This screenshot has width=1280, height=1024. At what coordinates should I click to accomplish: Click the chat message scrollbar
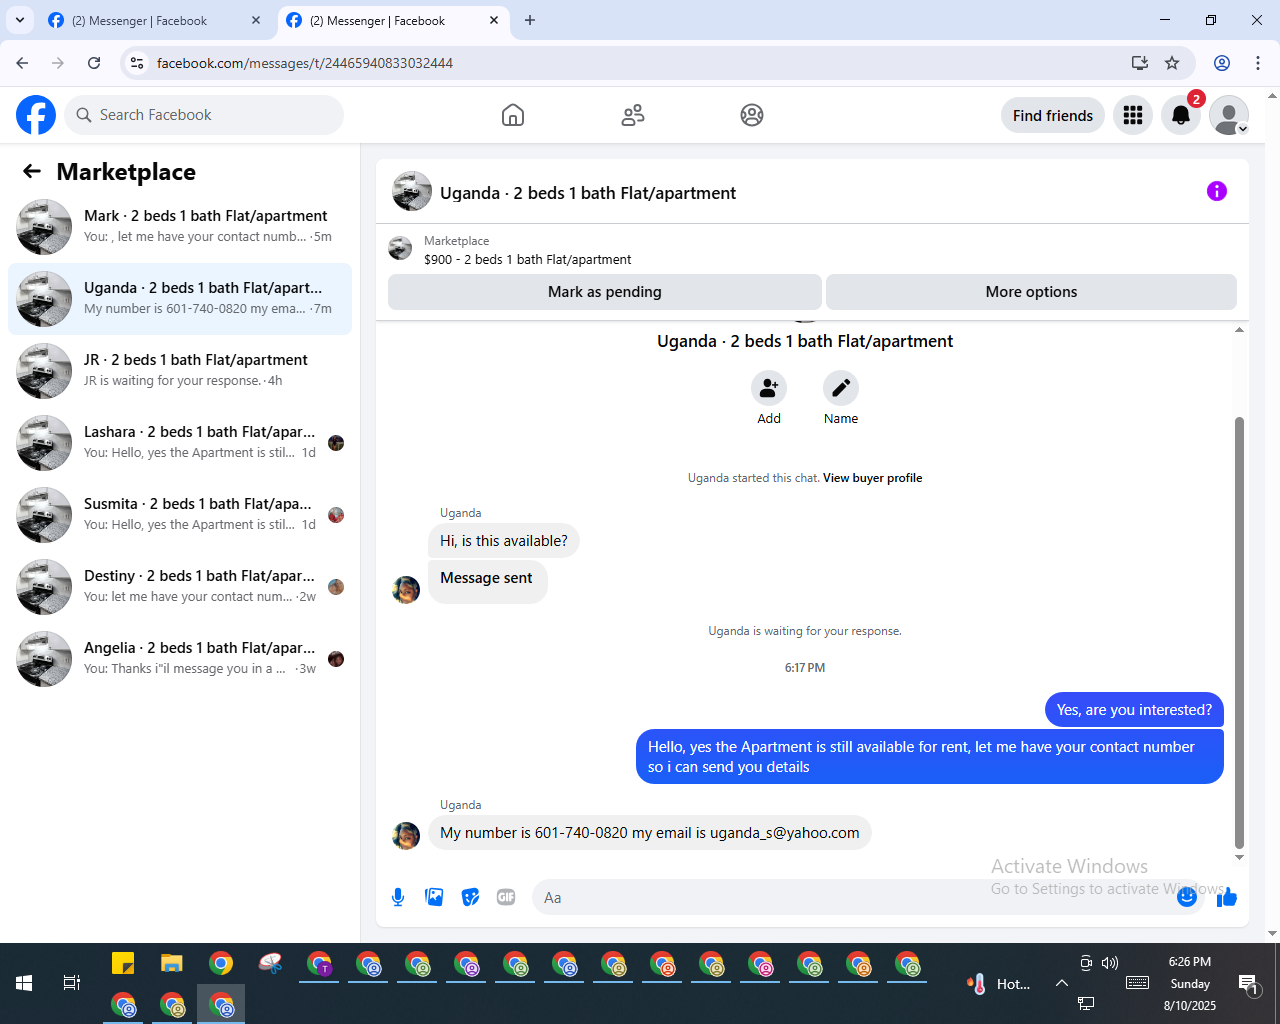(1239, 633)
